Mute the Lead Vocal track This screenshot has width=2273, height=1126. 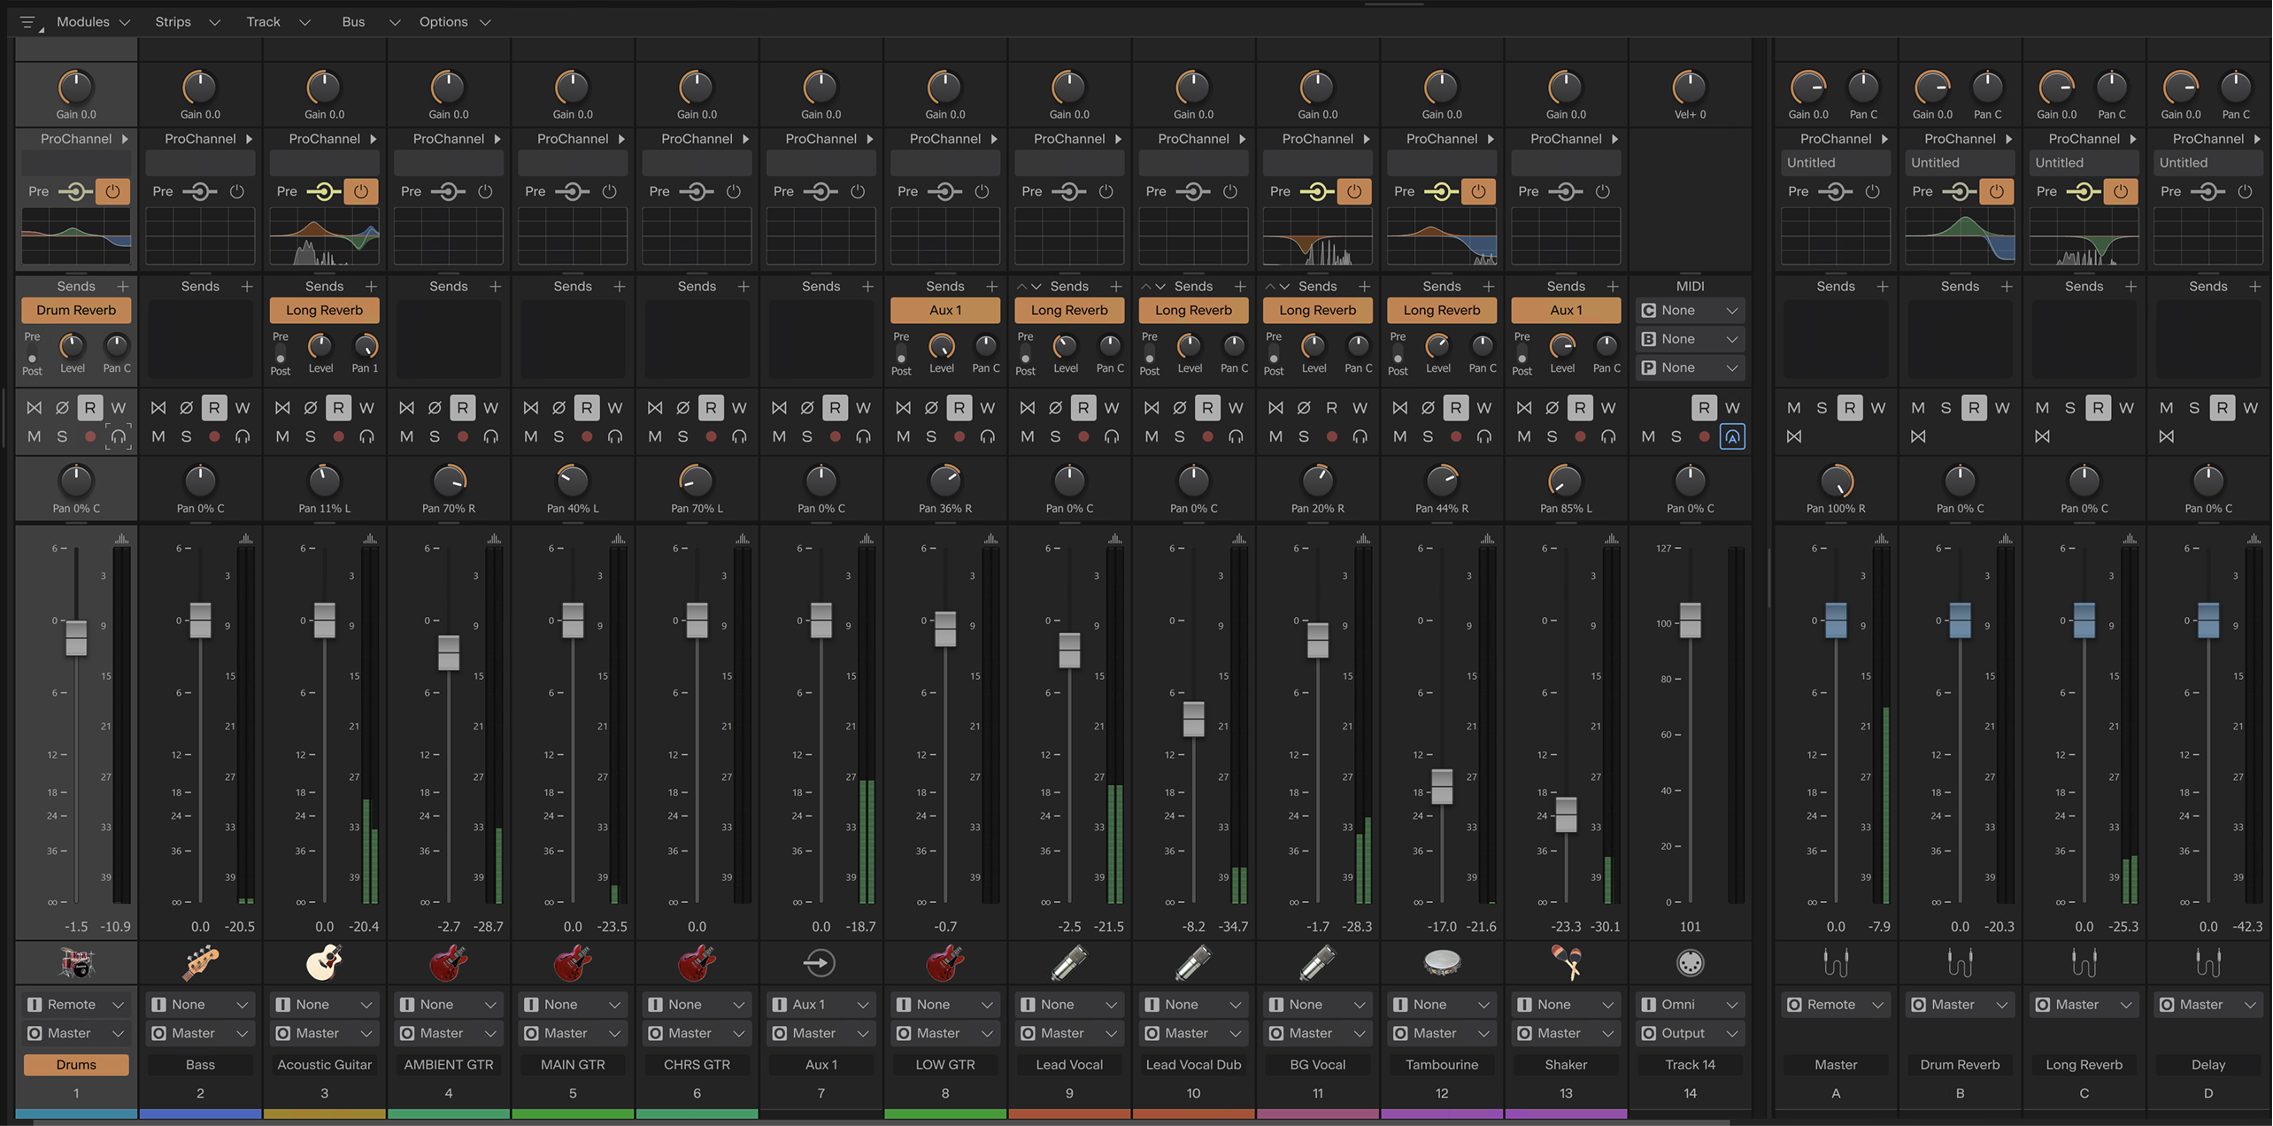[x=1027, y=436]
